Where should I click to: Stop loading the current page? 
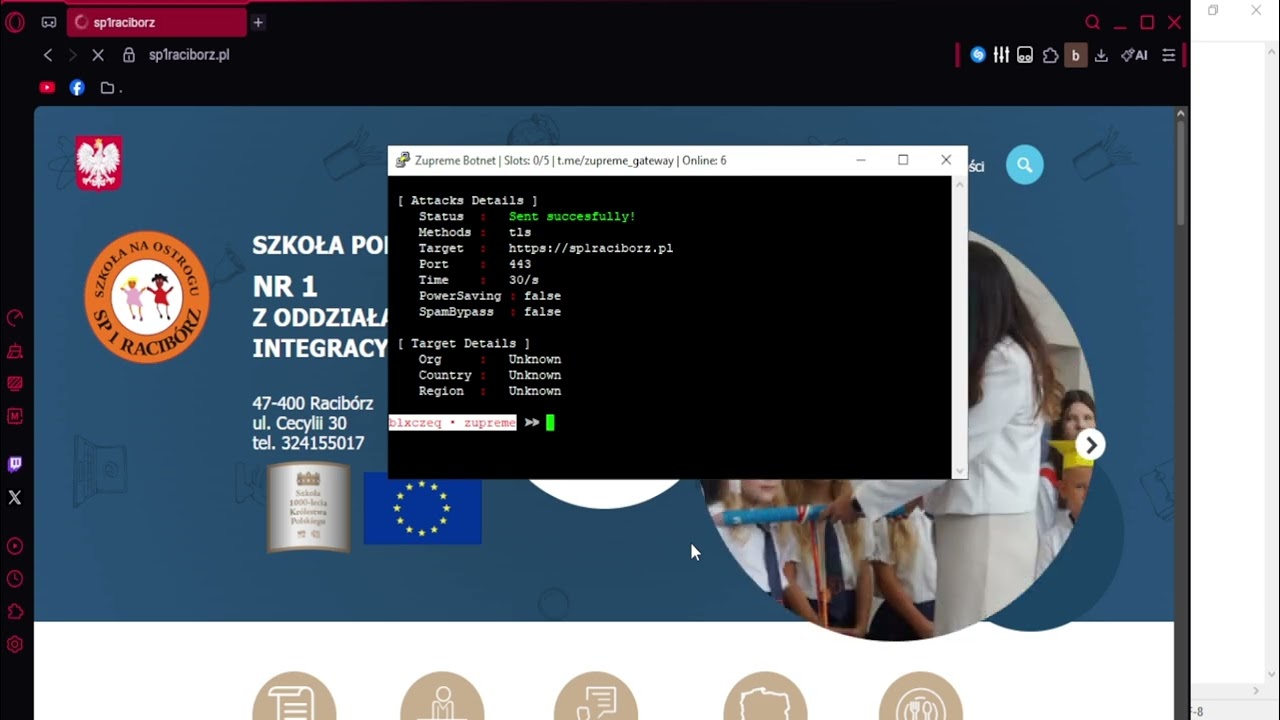click(98, 55)
